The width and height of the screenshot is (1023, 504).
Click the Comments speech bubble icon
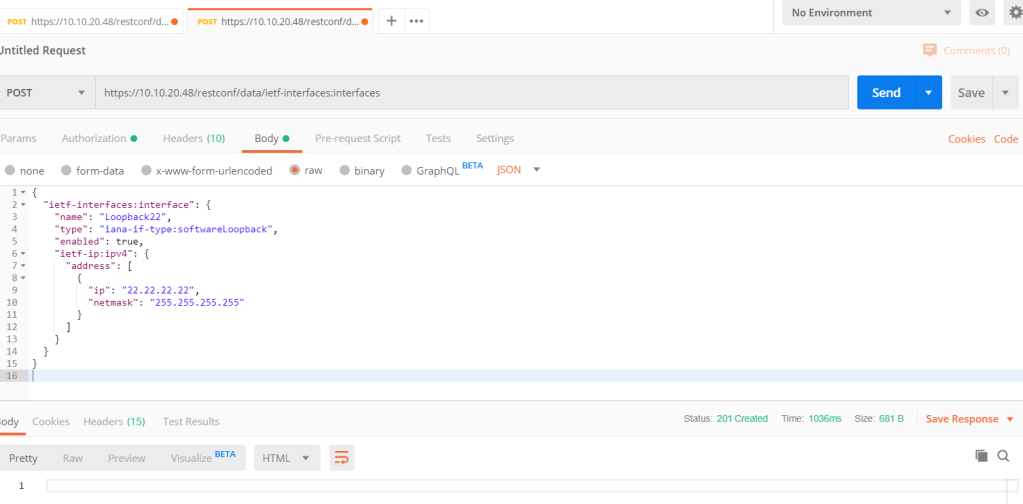coord(930,50)
